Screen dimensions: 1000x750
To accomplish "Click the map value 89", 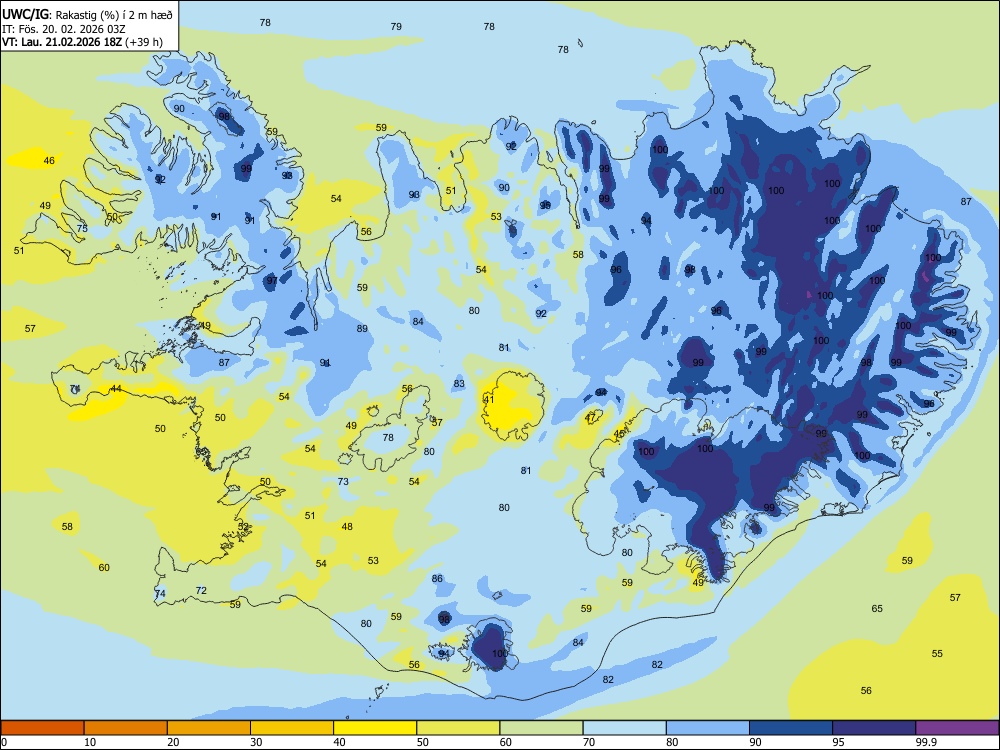I will (x=362, y=328).
